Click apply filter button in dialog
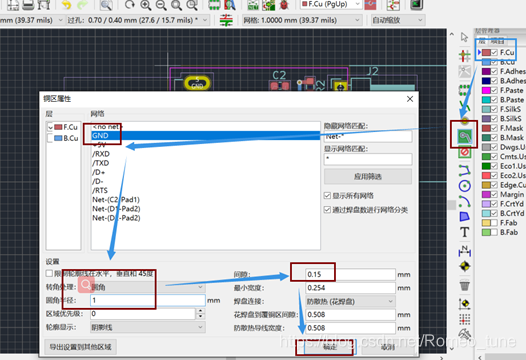The width and height of the screenshot is (526, 360). 368,176
